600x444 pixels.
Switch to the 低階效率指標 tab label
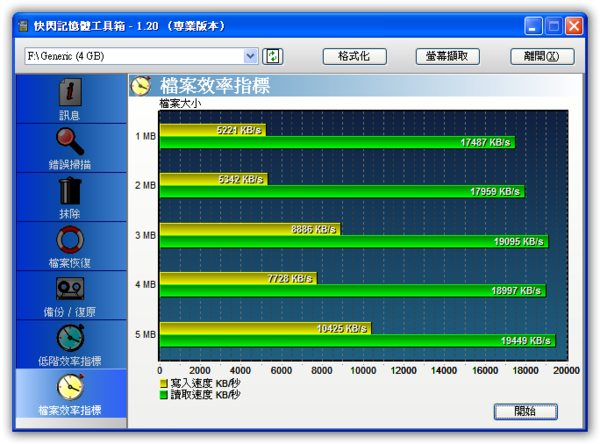point(70,361)
